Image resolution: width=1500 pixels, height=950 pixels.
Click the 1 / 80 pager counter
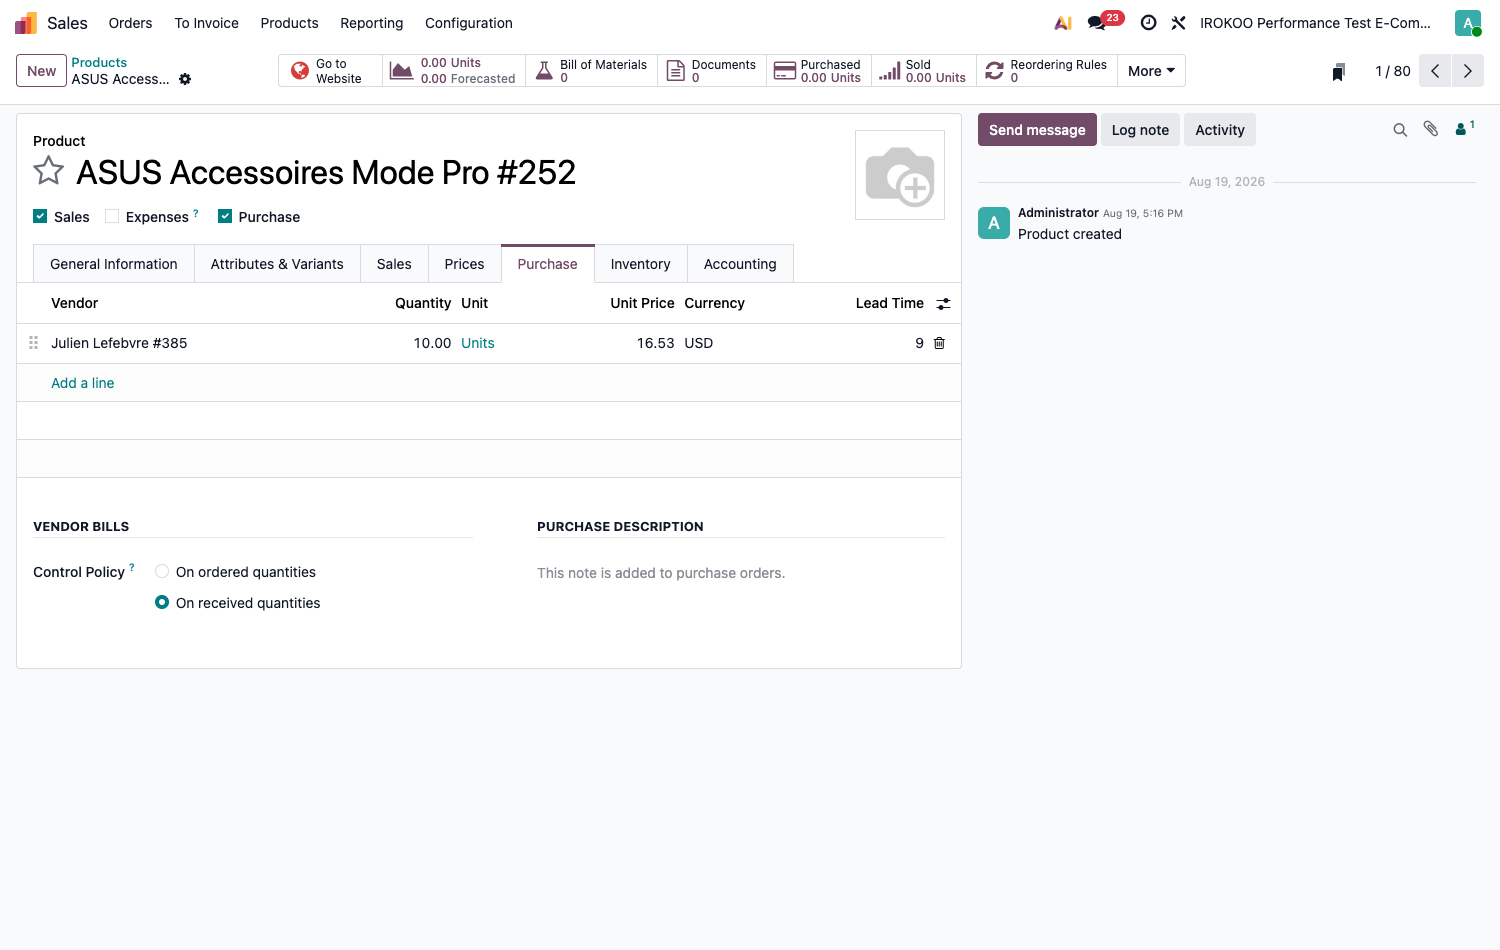(x=1393, y=71)
